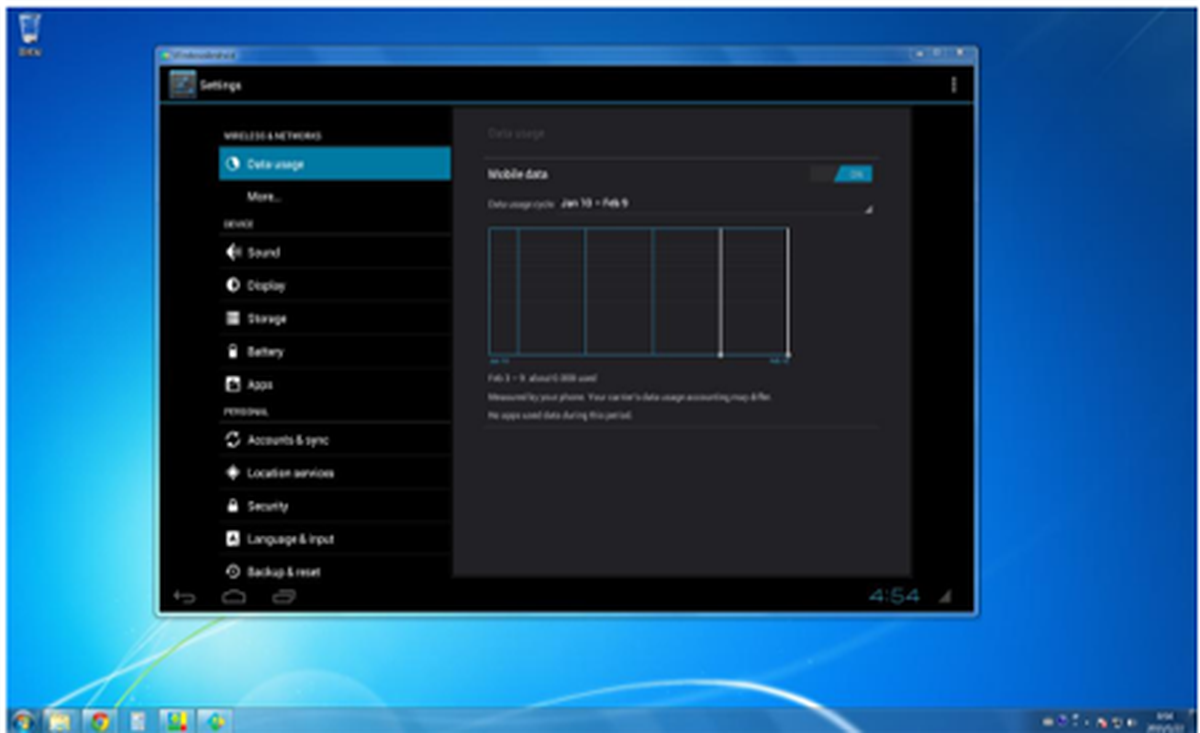The image size is (1200, 733).
Task: Launch File Explorer from the taskbar
Action: click(59, 720)
